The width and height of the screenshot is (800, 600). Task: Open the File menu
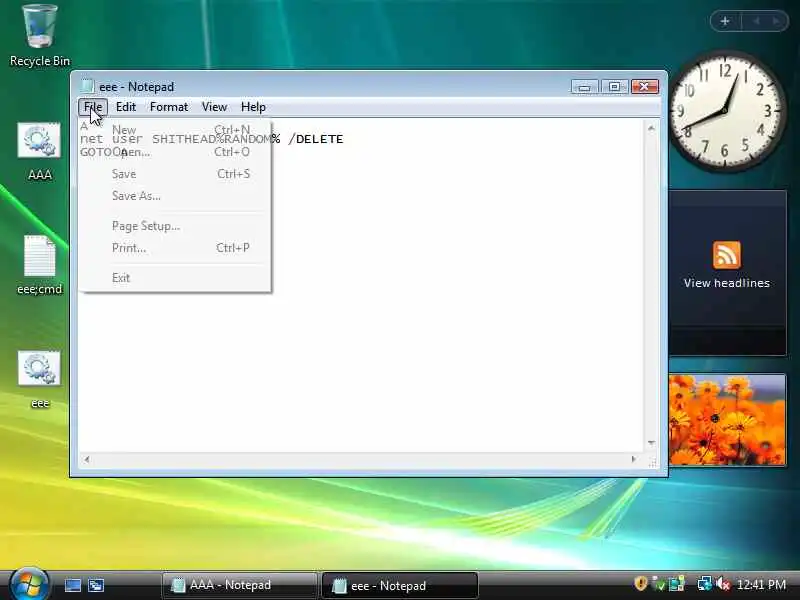click(93, 107)
